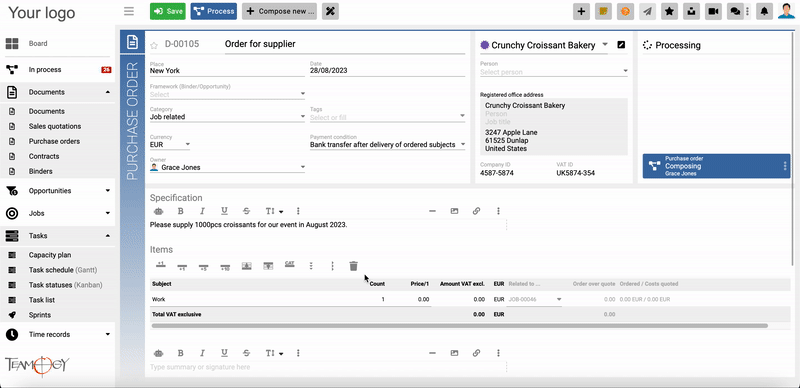
Task: Click the paper plane send icon
Action: pos(647,11)
